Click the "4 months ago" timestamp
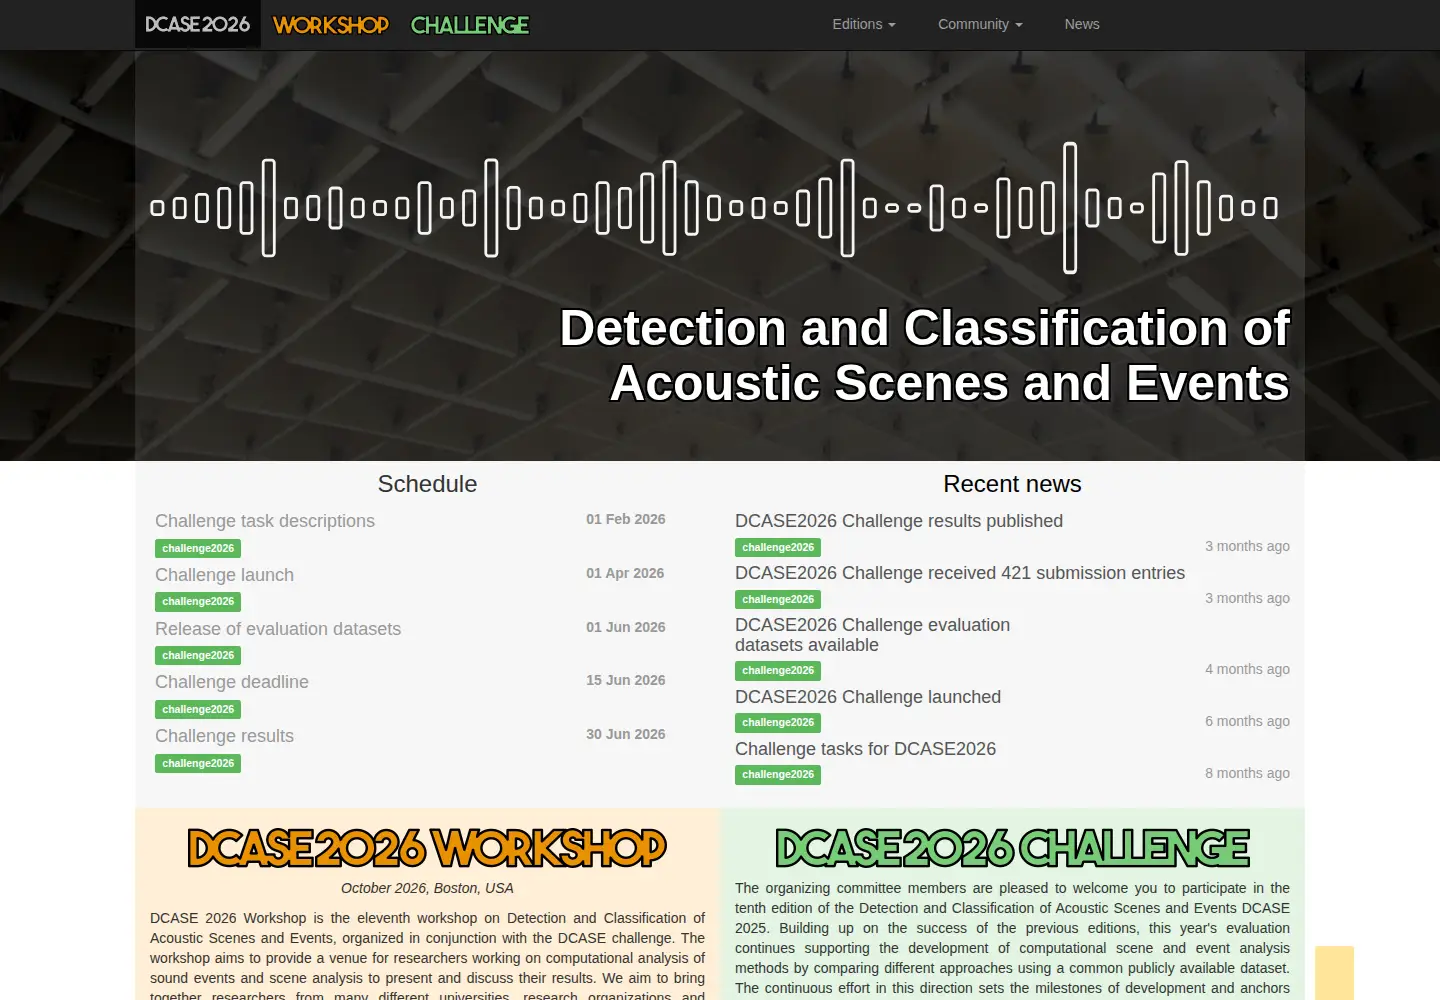The image size is (1440, 1000). (x=1247, y=669)
